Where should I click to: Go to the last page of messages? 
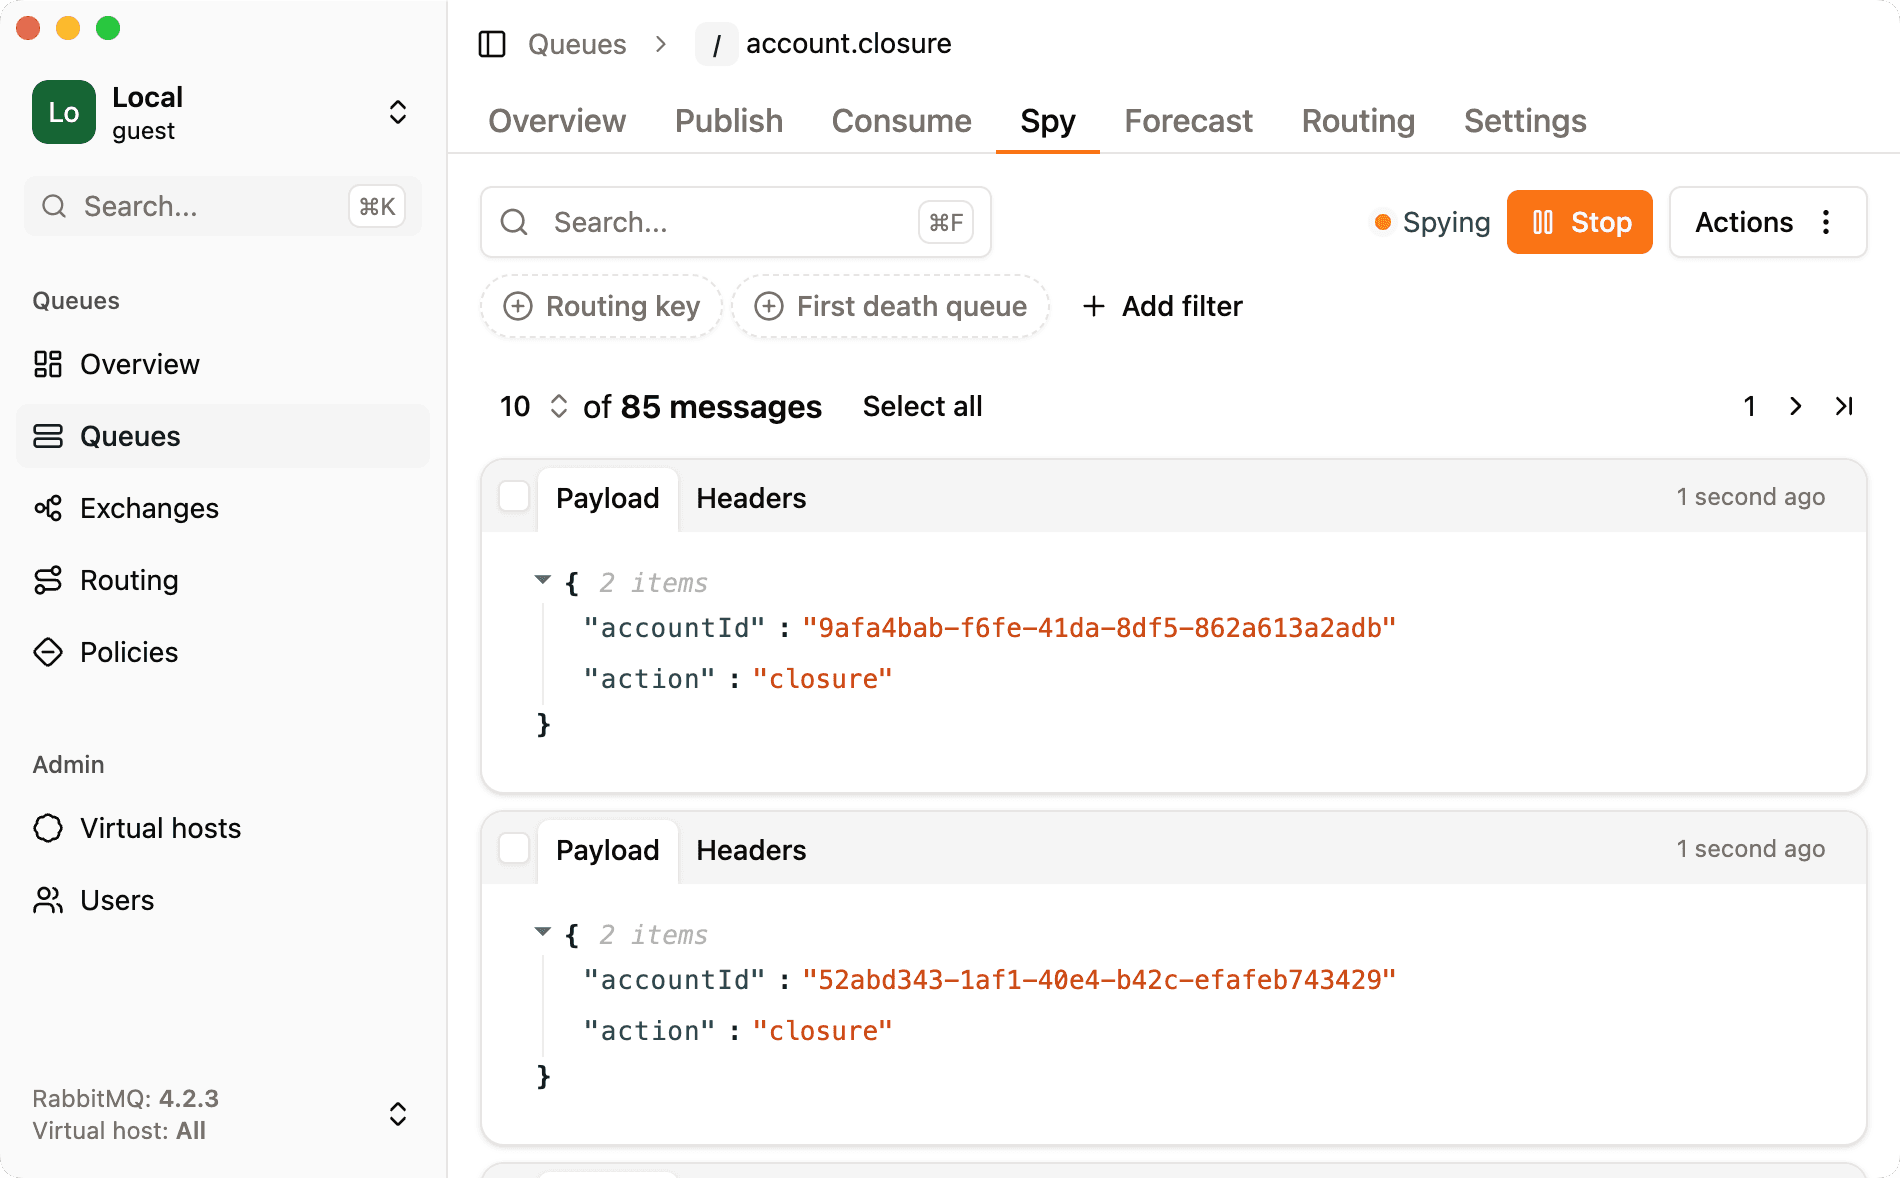(x=1844, y=406)
